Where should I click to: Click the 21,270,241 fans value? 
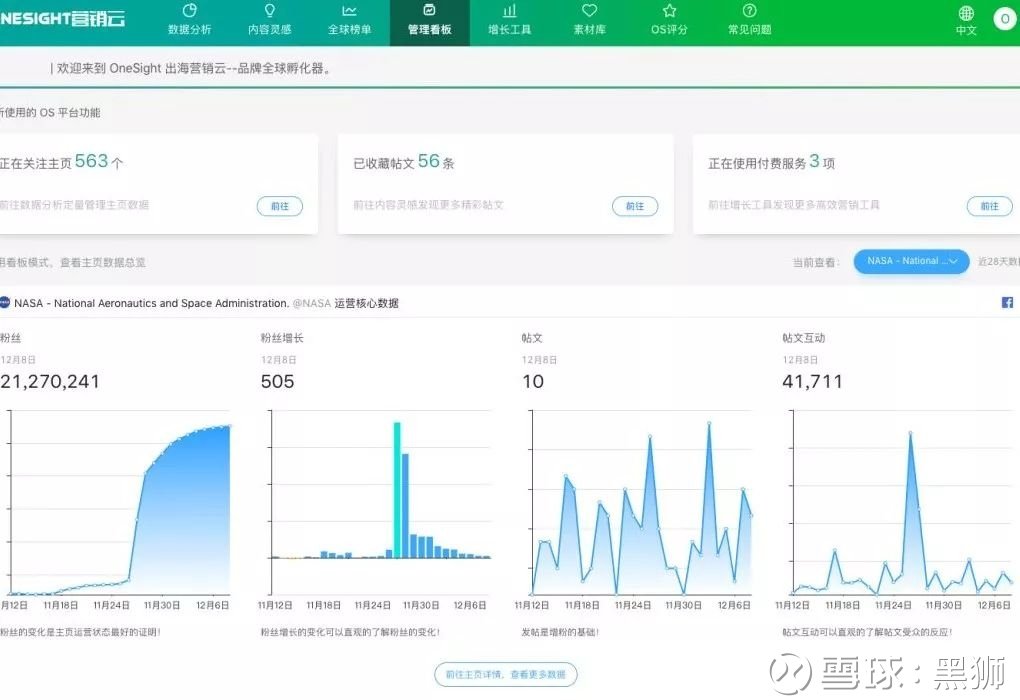tap(50, 381)
